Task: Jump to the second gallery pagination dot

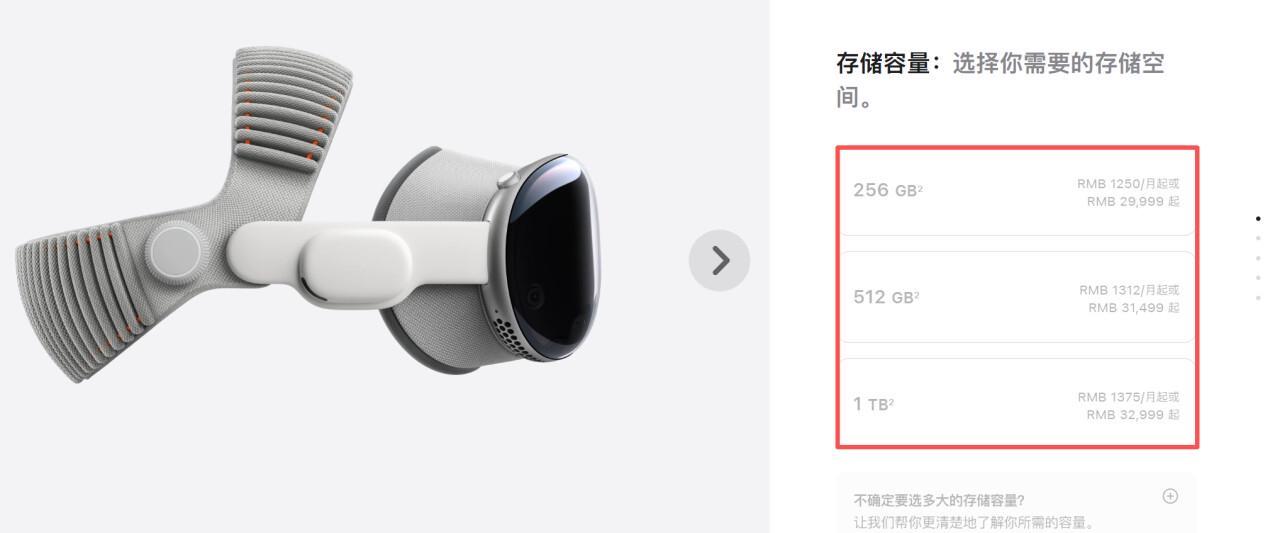Action: [x=1258, y=238]
